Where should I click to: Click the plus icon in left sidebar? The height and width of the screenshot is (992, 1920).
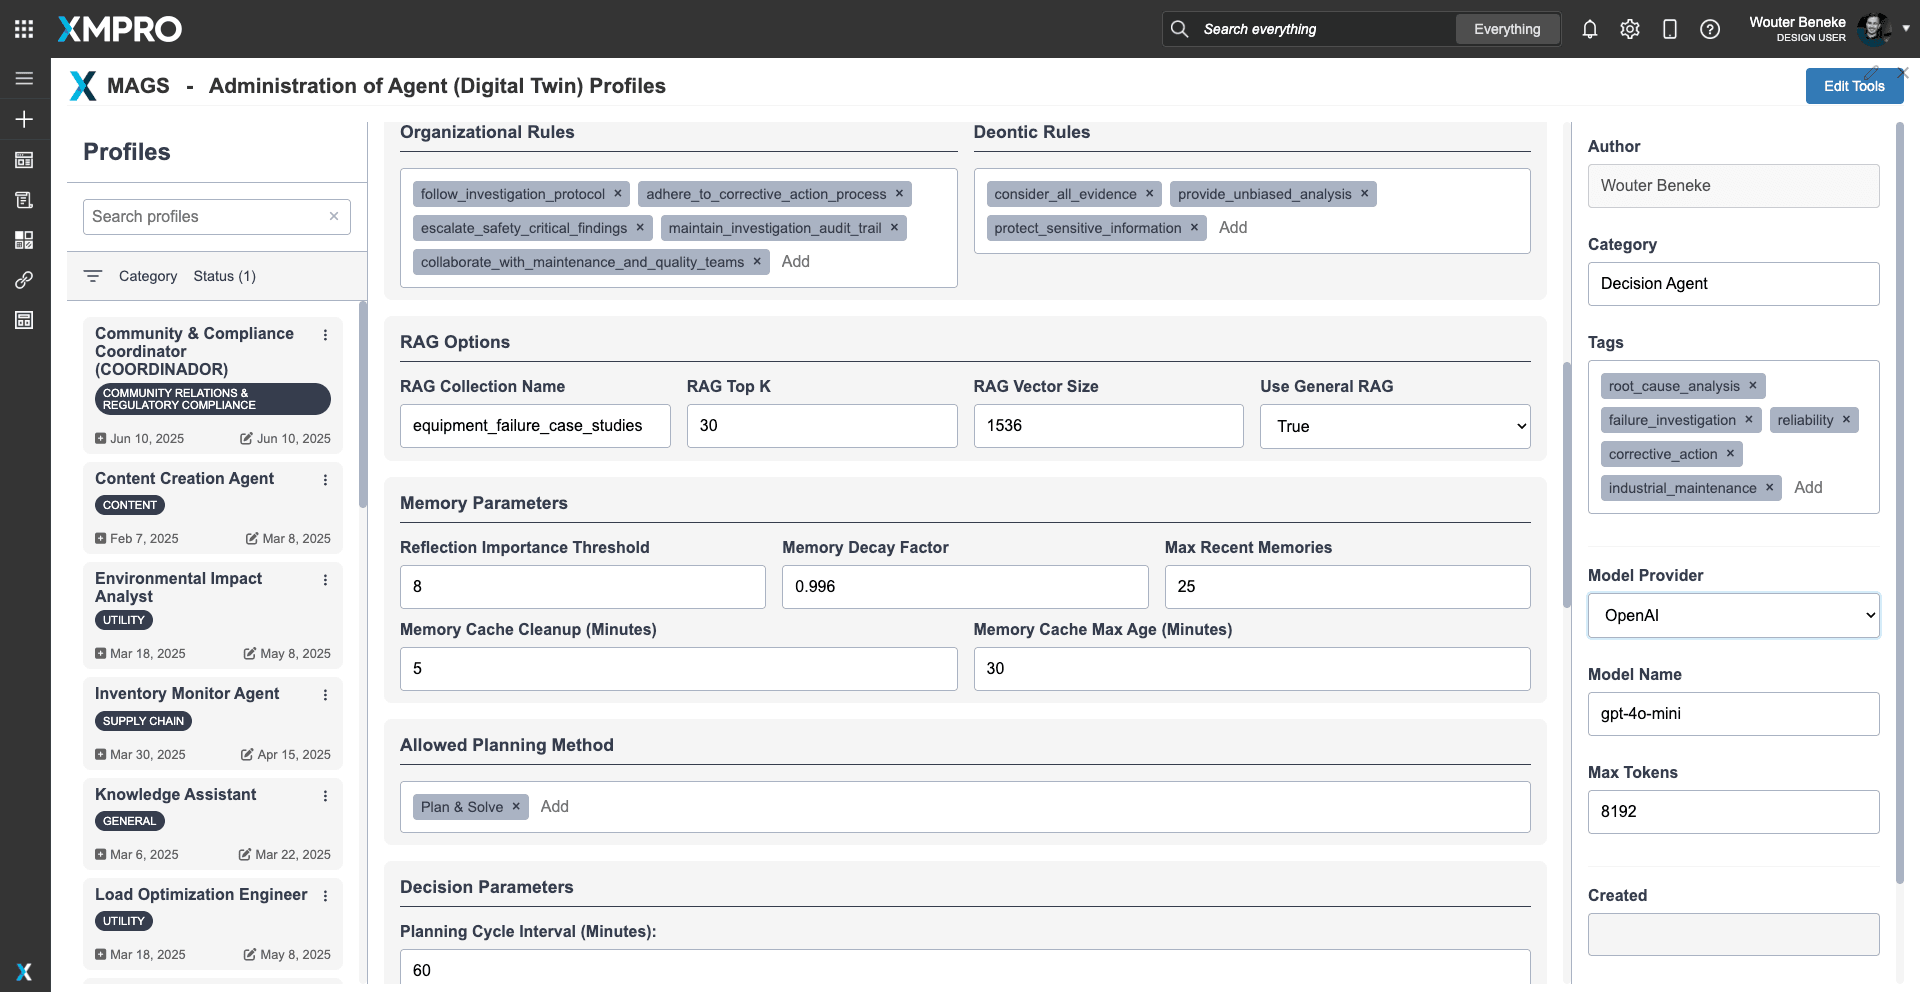[x=24, y=119]
